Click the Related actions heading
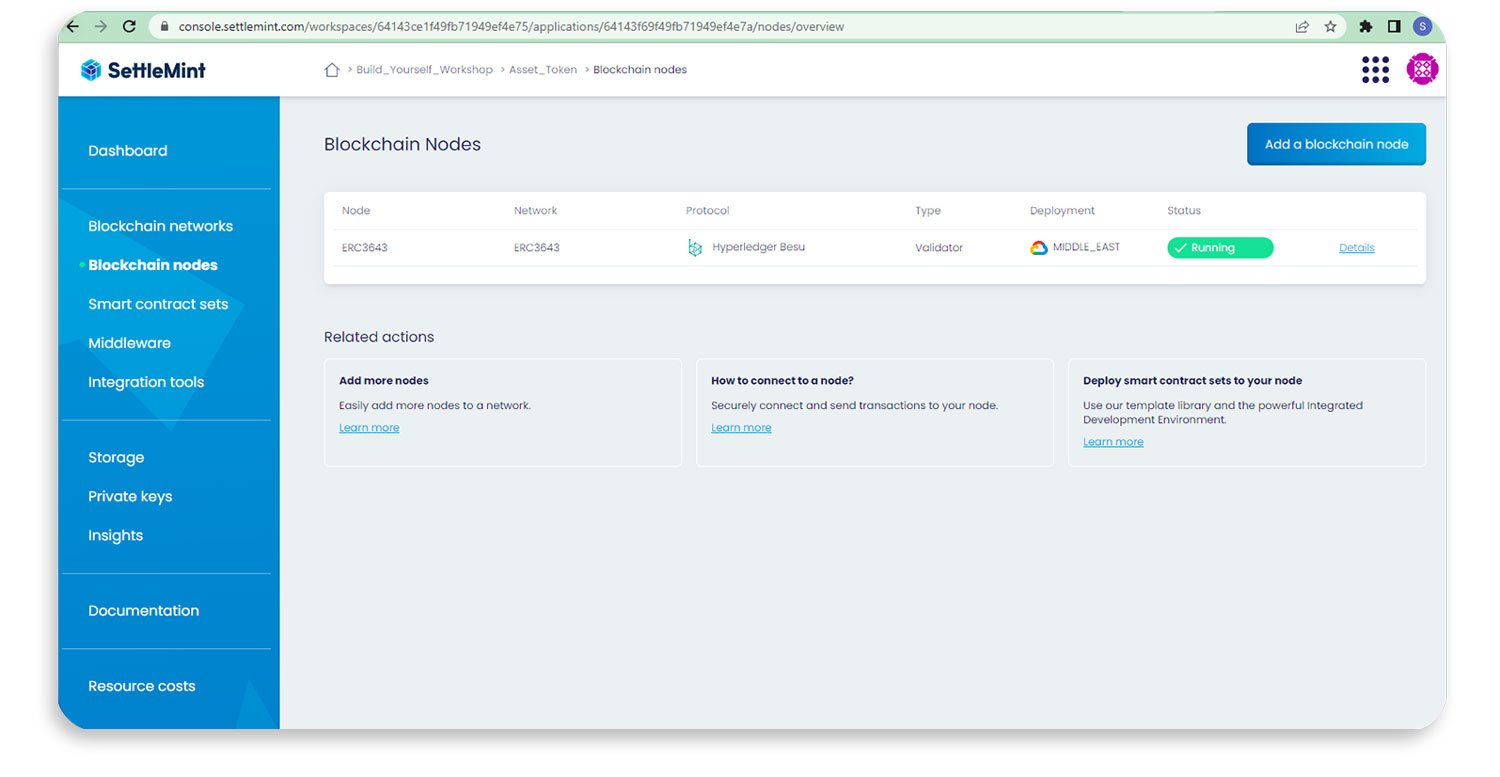1500x777 pixels. (379, 337)
